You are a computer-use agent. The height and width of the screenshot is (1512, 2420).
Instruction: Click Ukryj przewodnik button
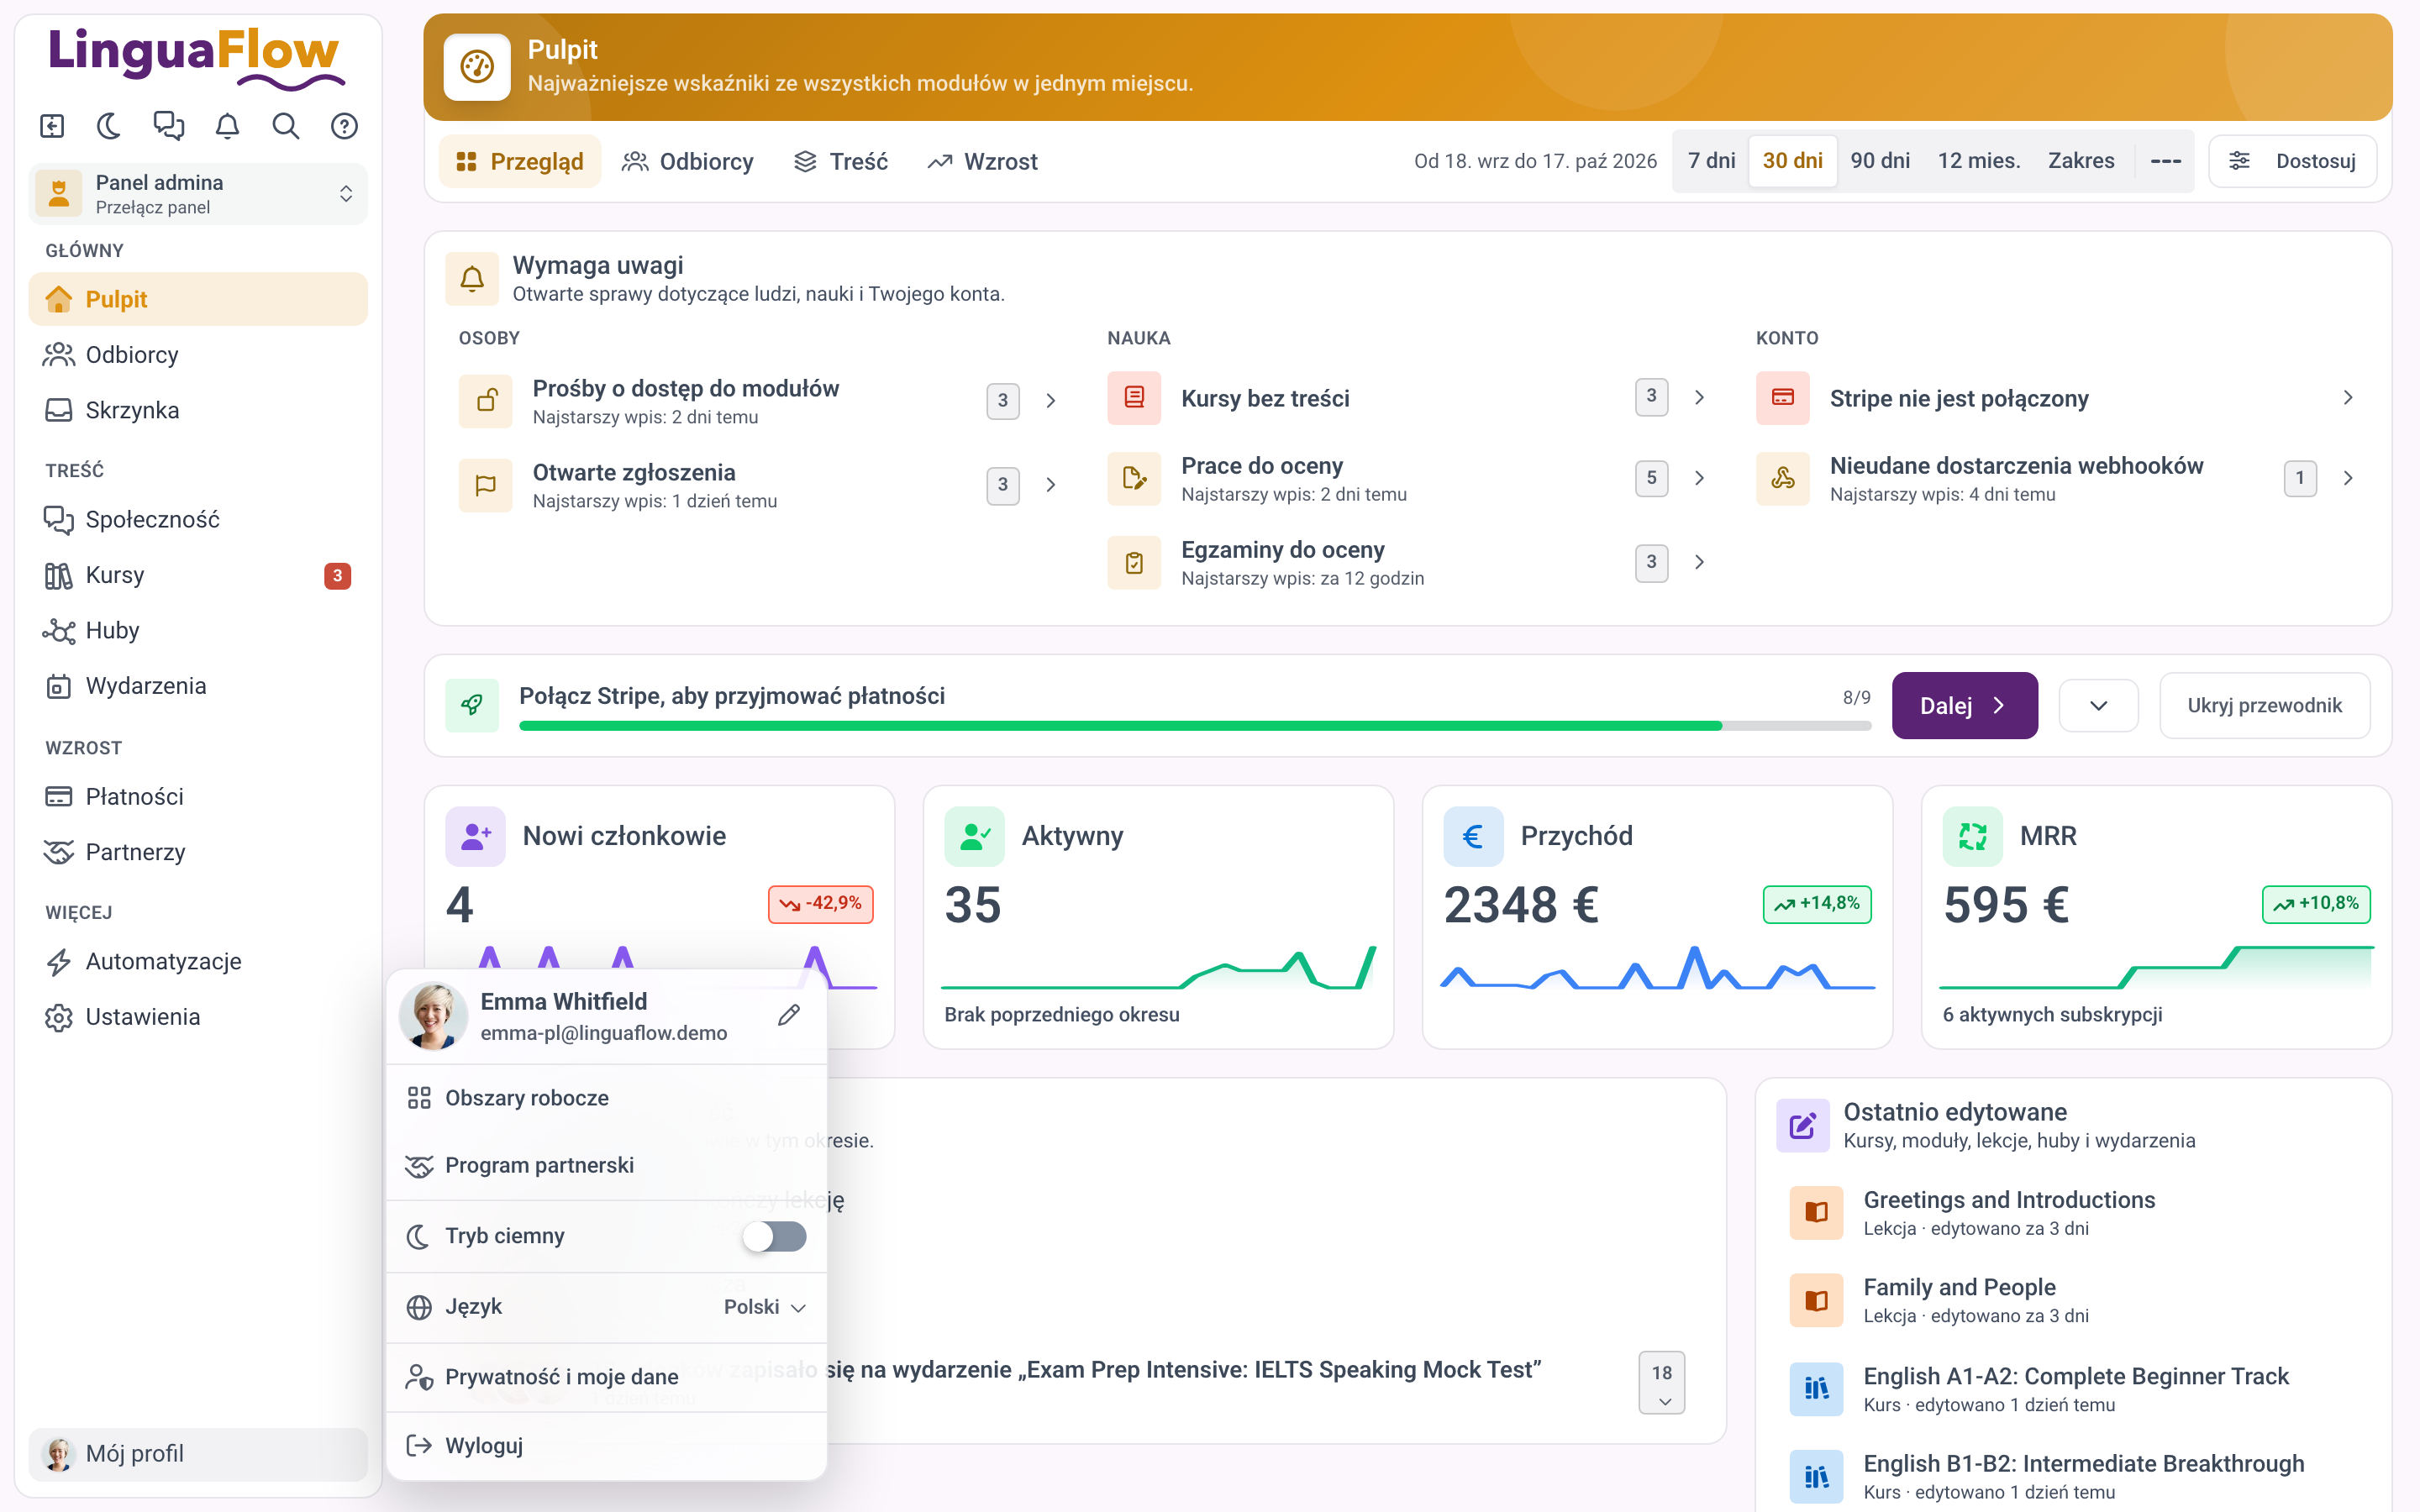(x=2264, y=705)
